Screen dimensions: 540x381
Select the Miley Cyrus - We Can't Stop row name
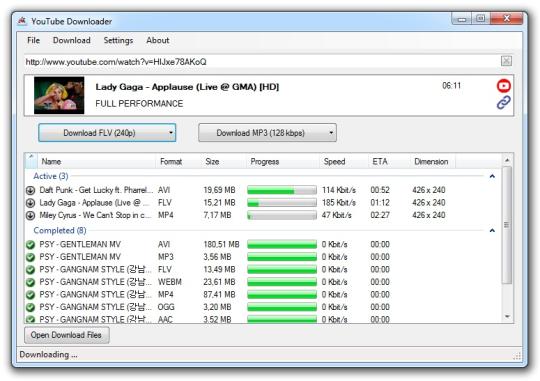(x=95, y=215)
